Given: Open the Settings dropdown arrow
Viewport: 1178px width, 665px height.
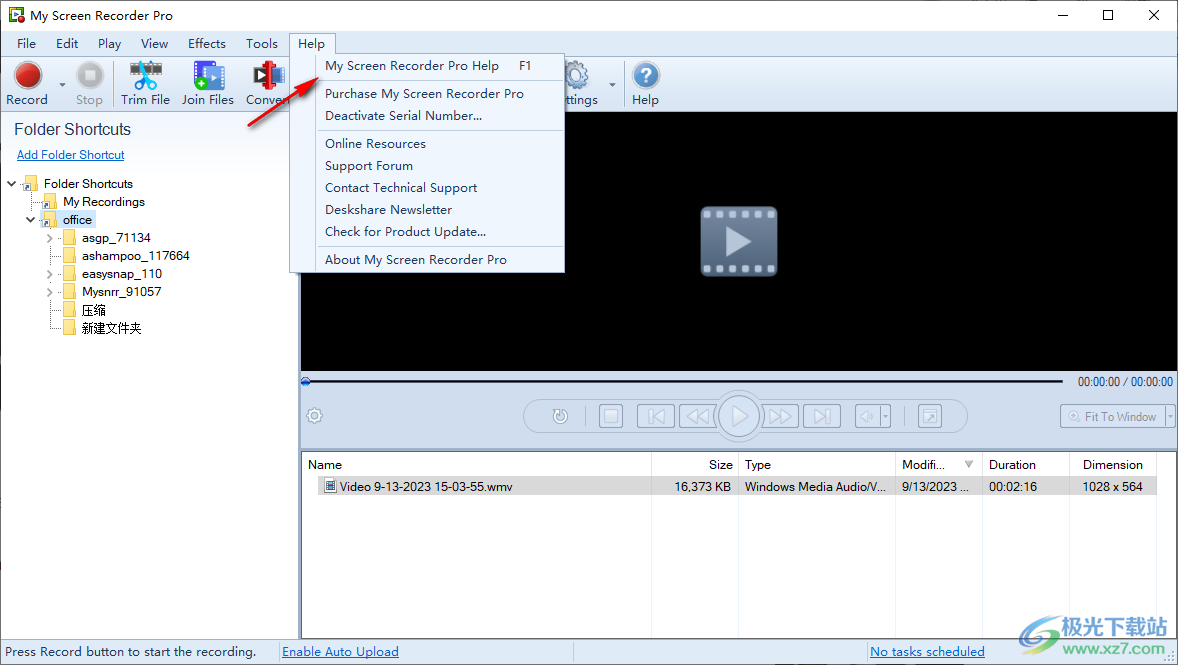Looking at the screenshot, I should [612, 83].
